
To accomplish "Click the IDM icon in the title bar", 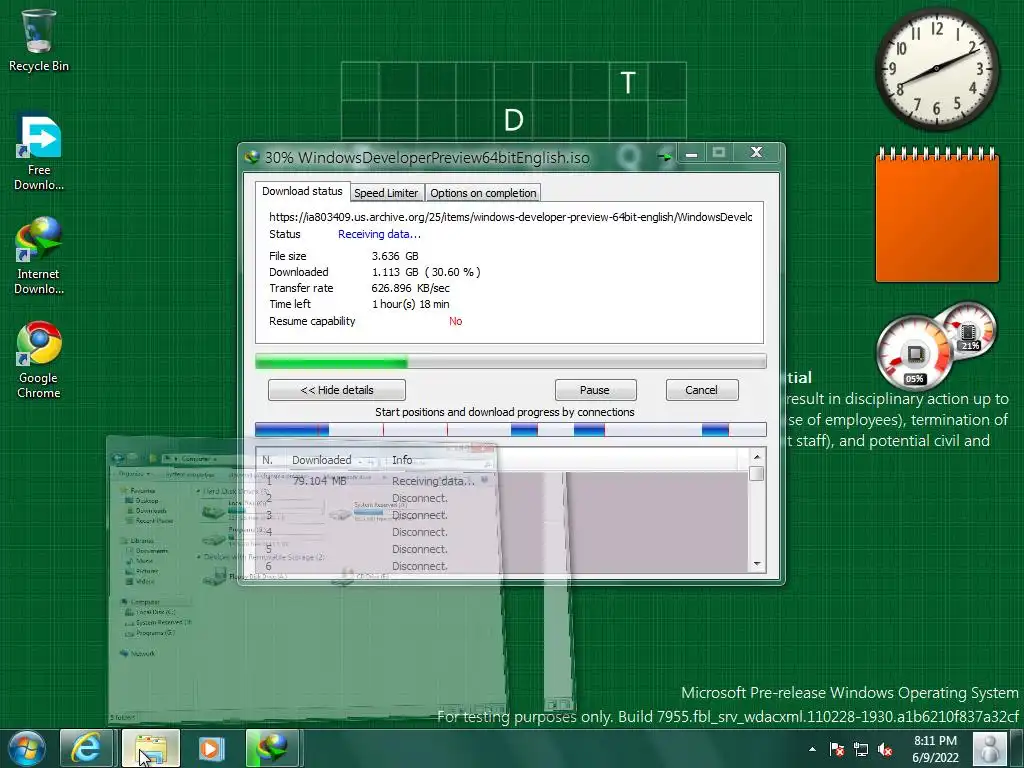I will tap(252, 157).
